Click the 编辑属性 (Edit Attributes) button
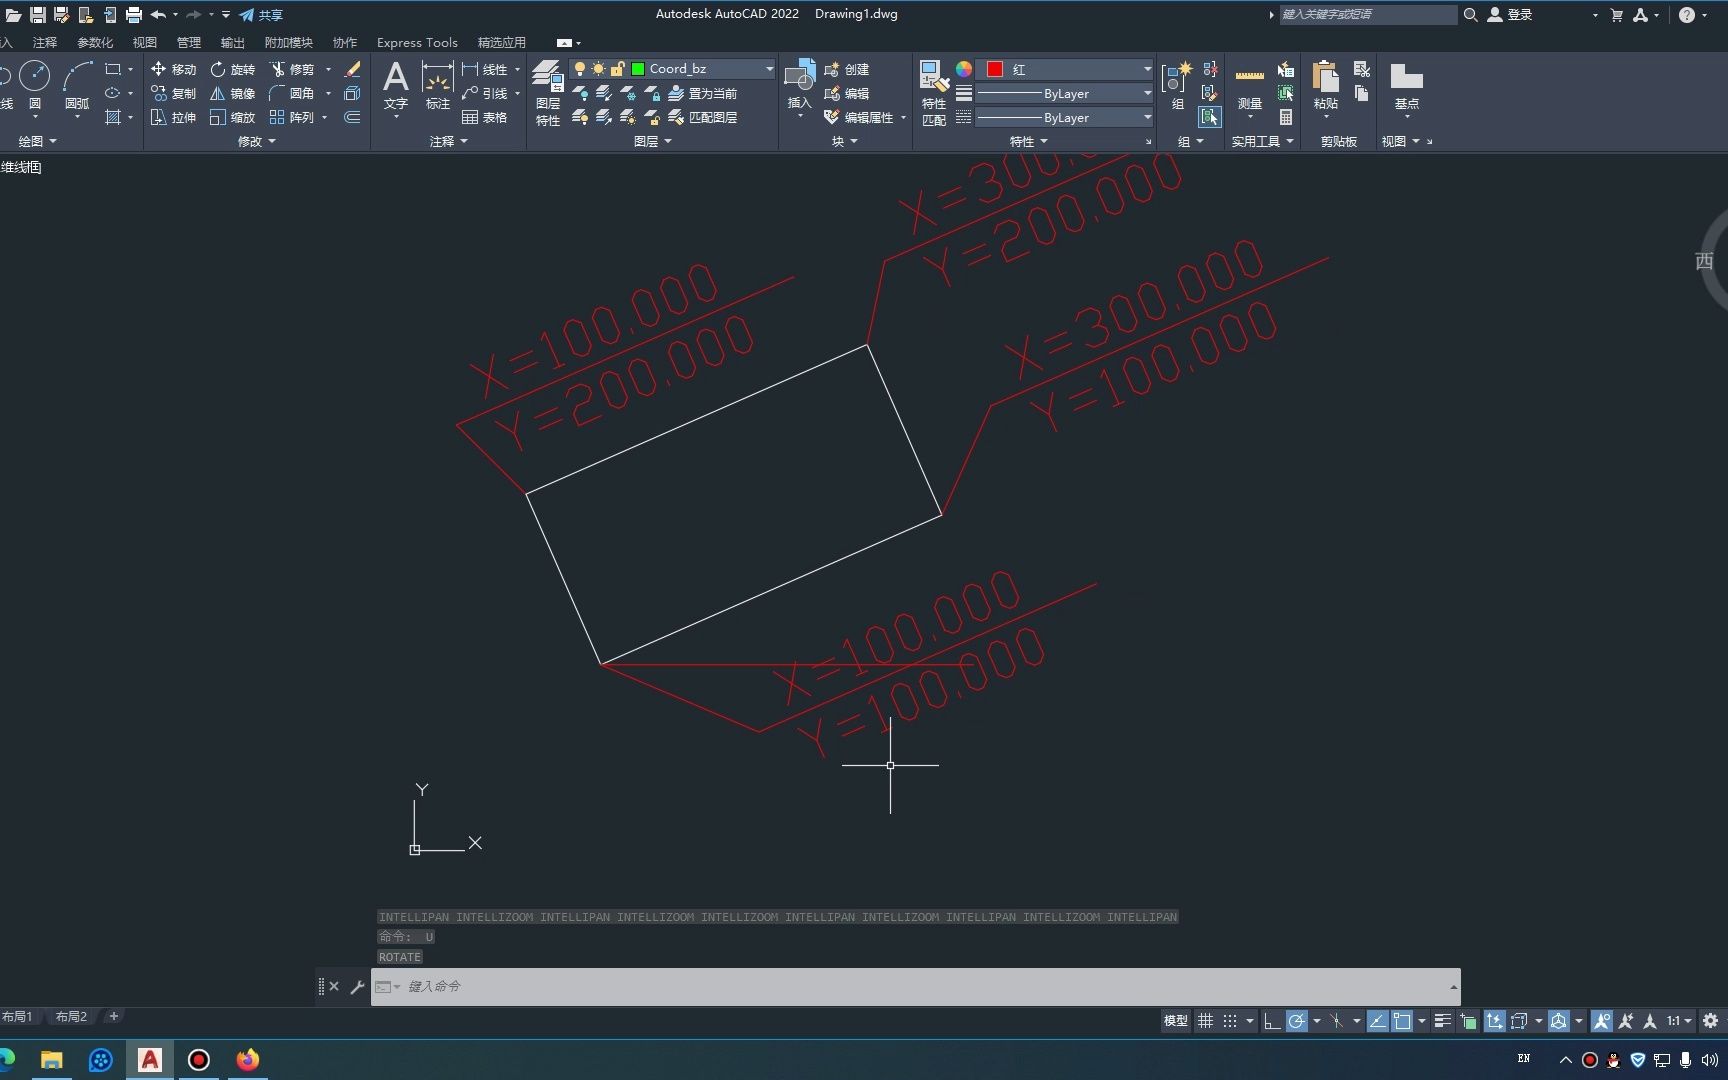 point(859,117)
